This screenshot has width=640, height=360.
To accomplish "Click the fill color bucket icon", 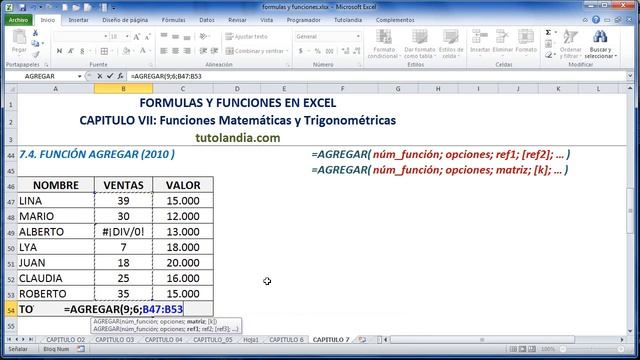I will (x=126, y=51).
